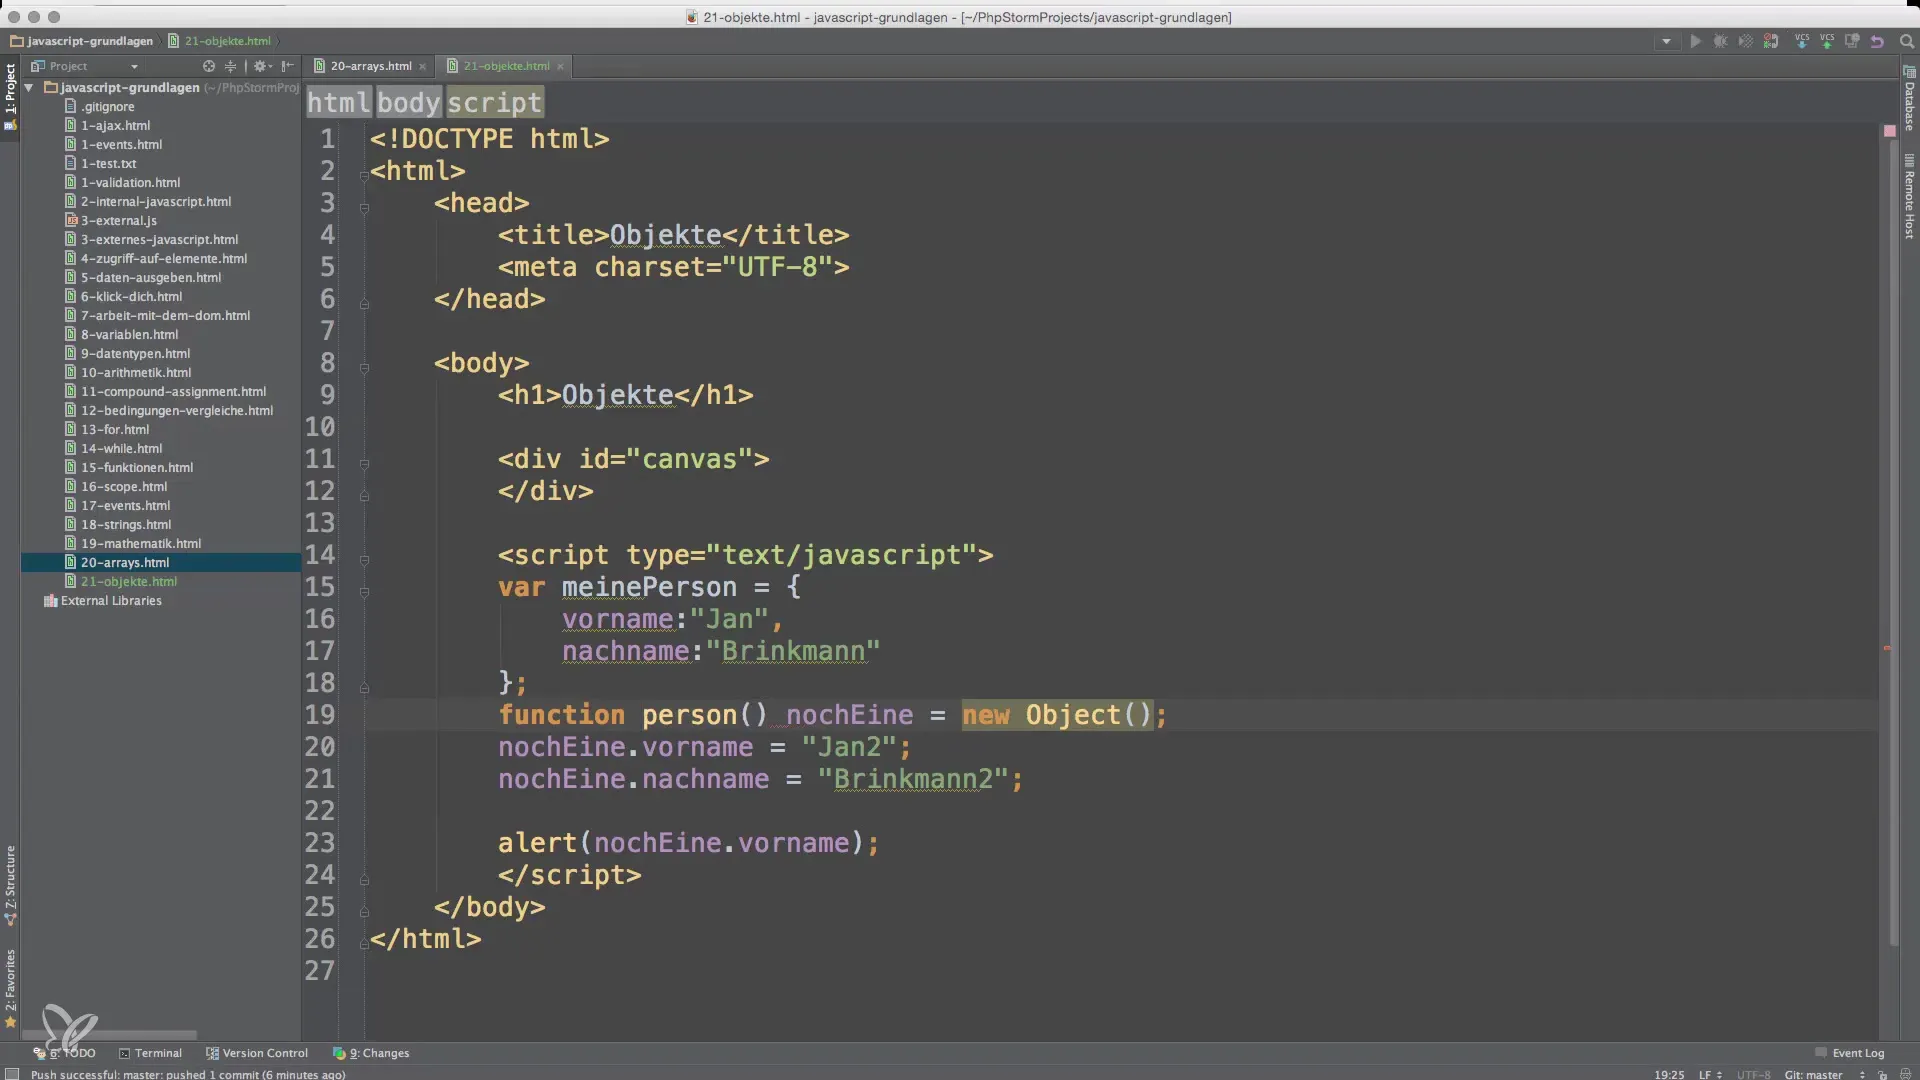This screenshot has width=1920, height=1080.
Task: Click the Run with Coverage icon
Action: (1745, 41)
